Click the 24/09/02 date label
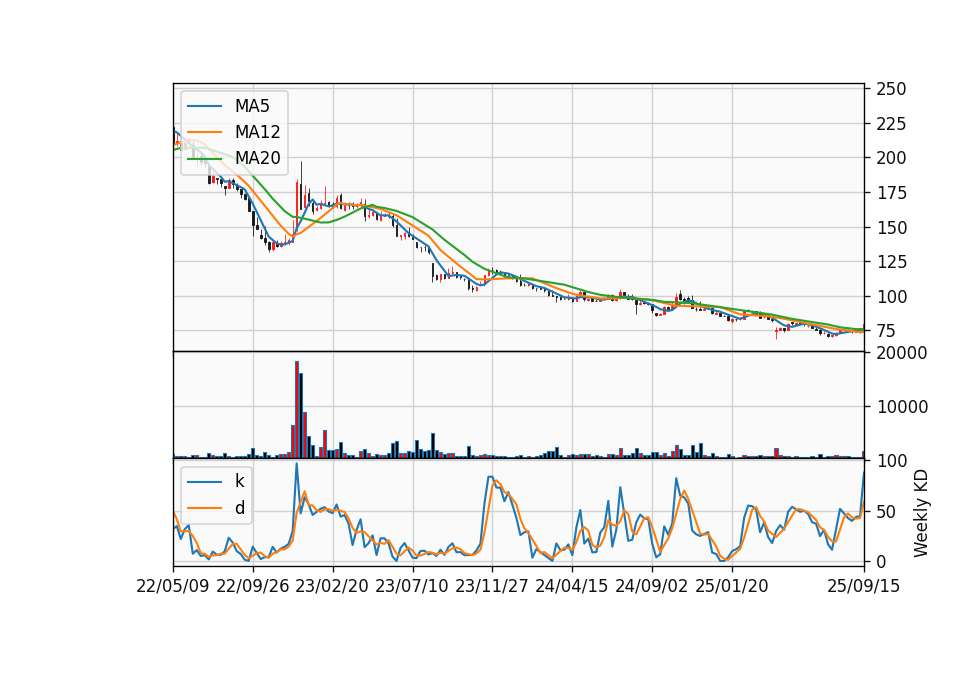The width and height of the screenshot is (960, 690). point(651,586)
